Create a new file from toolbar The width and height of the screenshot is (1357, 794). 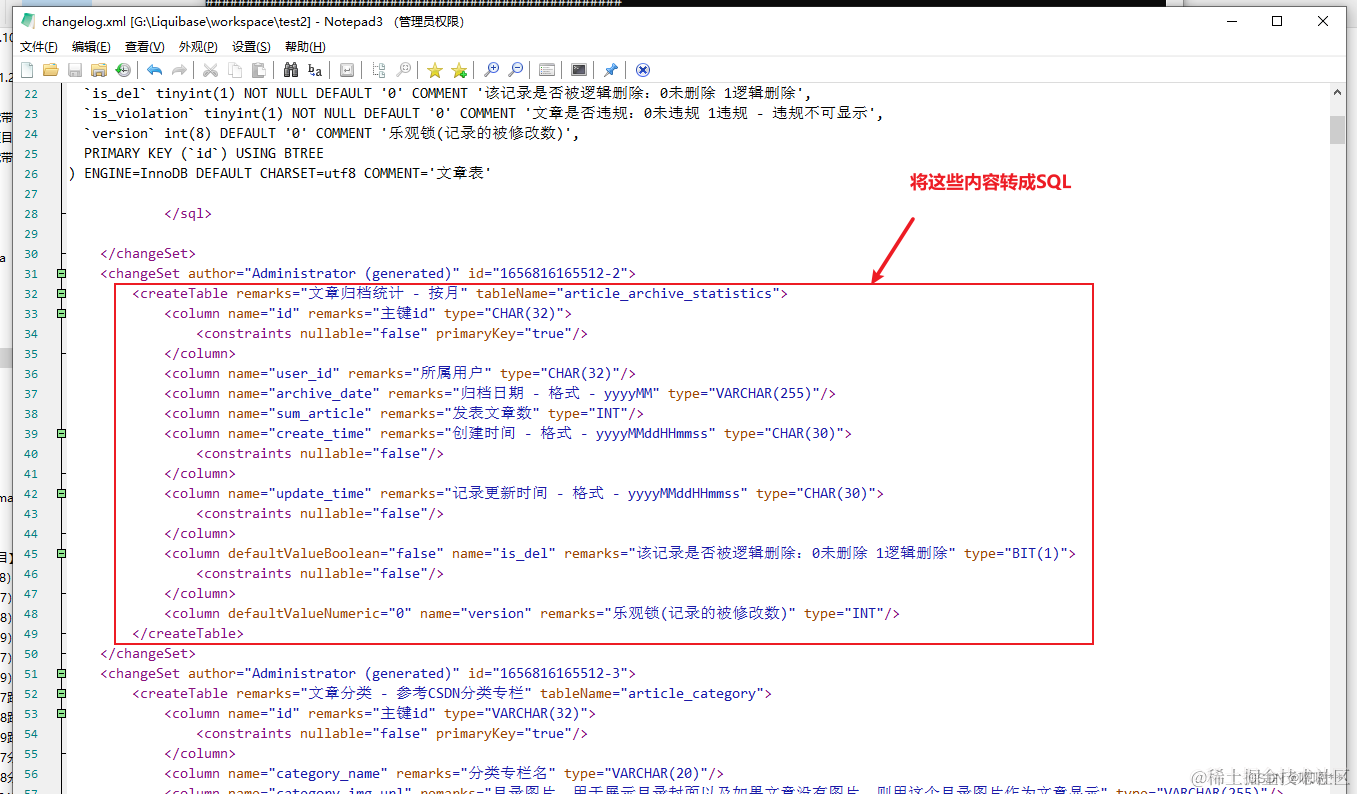click(x=27, y=70)
